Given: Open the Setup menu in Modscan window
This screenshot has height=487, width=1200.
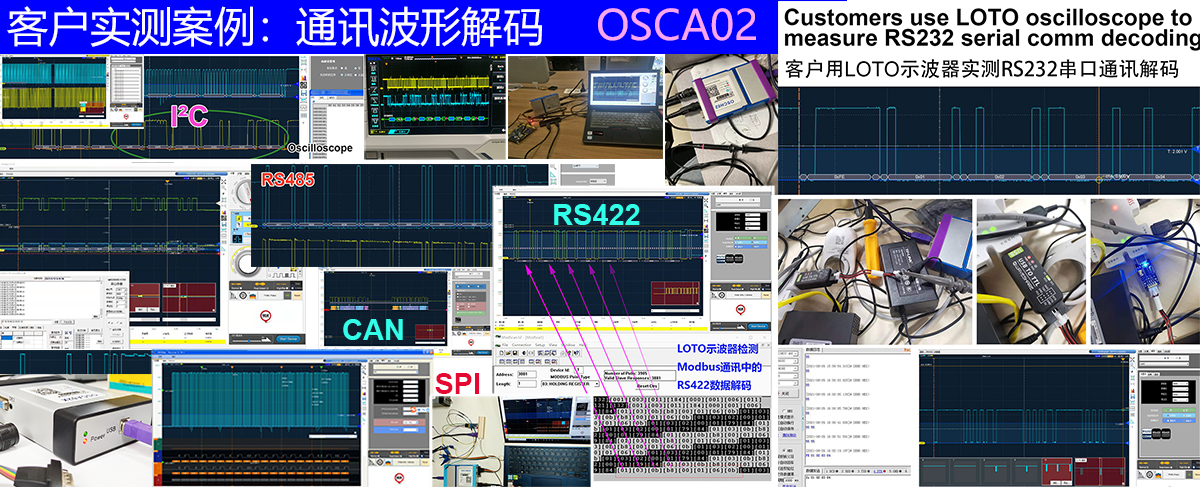Looking at the screenshot, I should pyautogui.click(x=540, y=345).
